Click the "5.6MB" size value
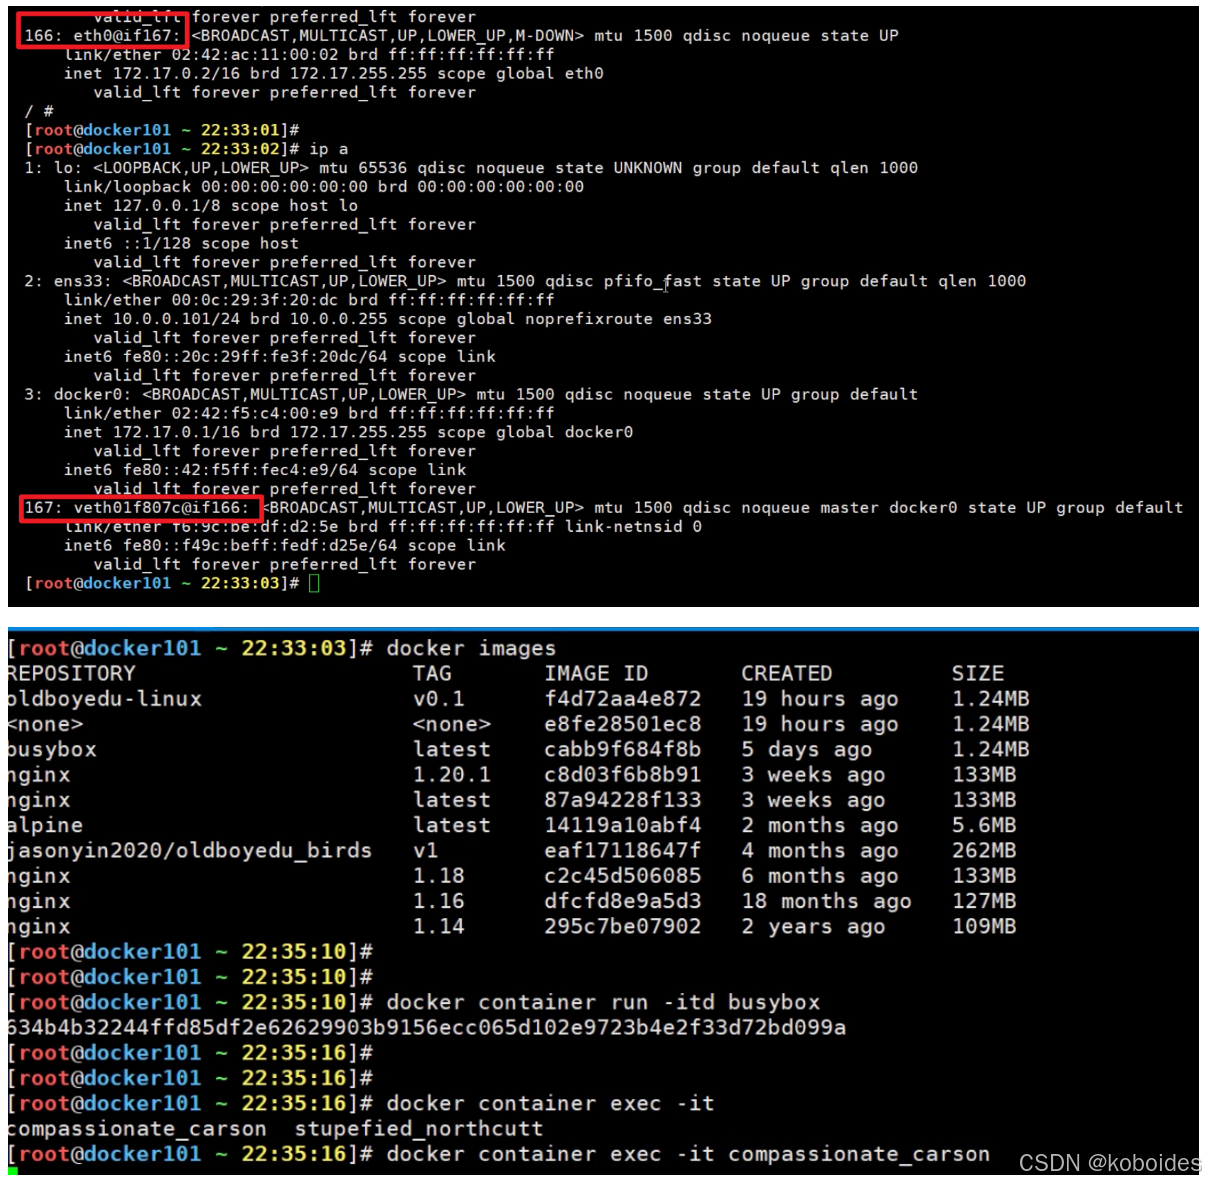The height and width of the screenshot is (1183, 1206). pyautogui.click(x=984, y=826)
